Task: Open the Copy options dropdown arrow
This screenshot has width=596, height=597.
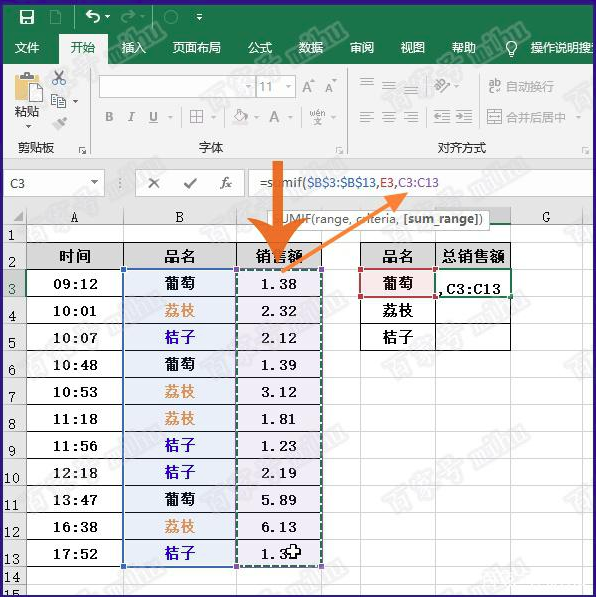Action: pyautogui.click(x=75, y=101)
